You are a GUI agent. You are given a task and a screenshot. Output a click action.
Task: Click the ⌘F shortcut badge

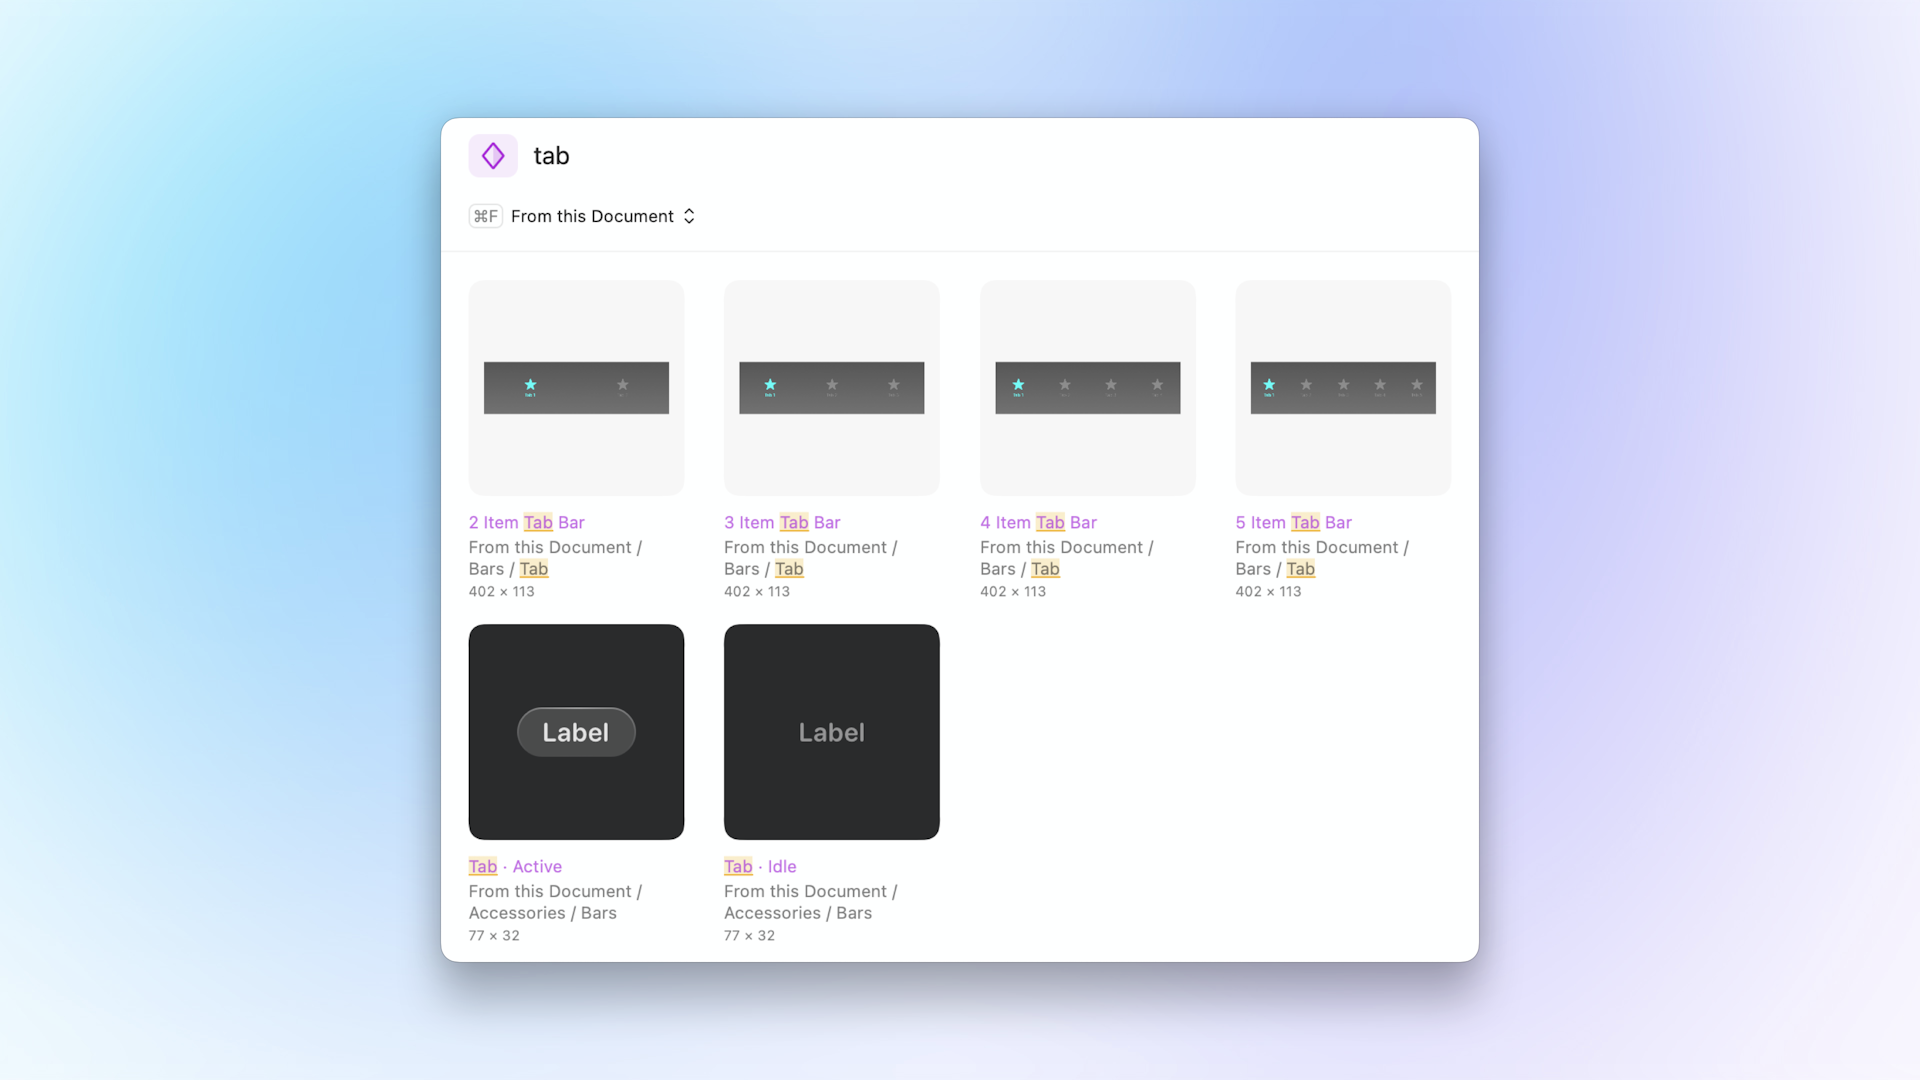click(485, 216)
